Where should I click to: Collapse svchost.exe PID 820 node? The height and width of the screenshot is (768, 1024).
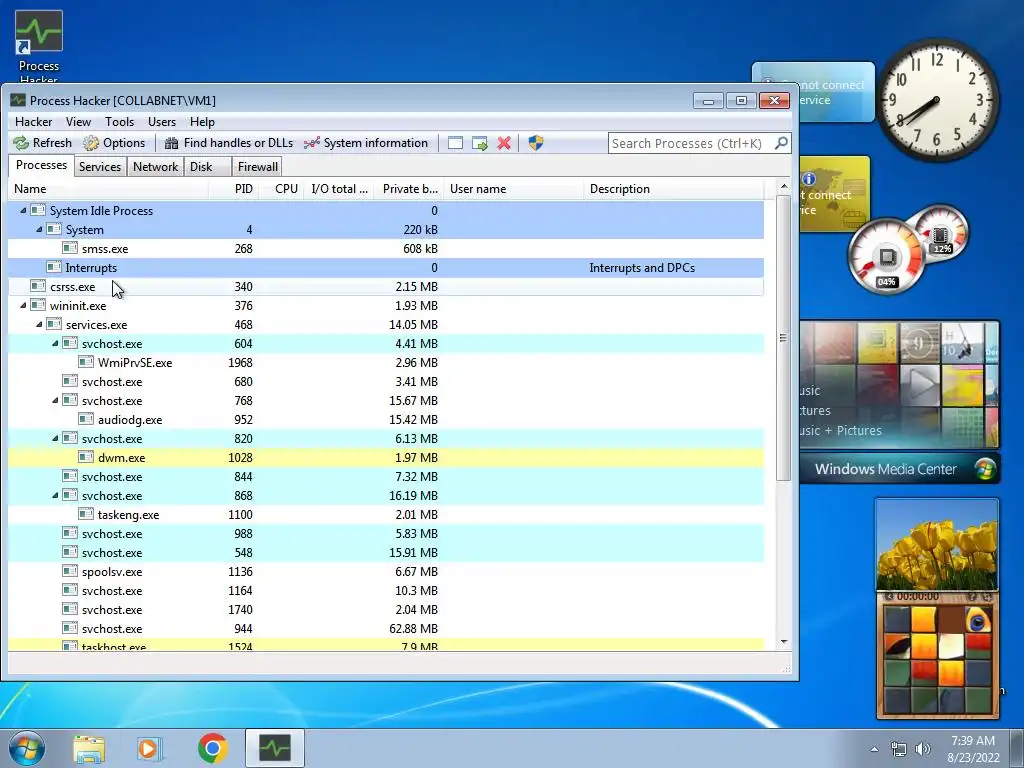click(56, 438)
